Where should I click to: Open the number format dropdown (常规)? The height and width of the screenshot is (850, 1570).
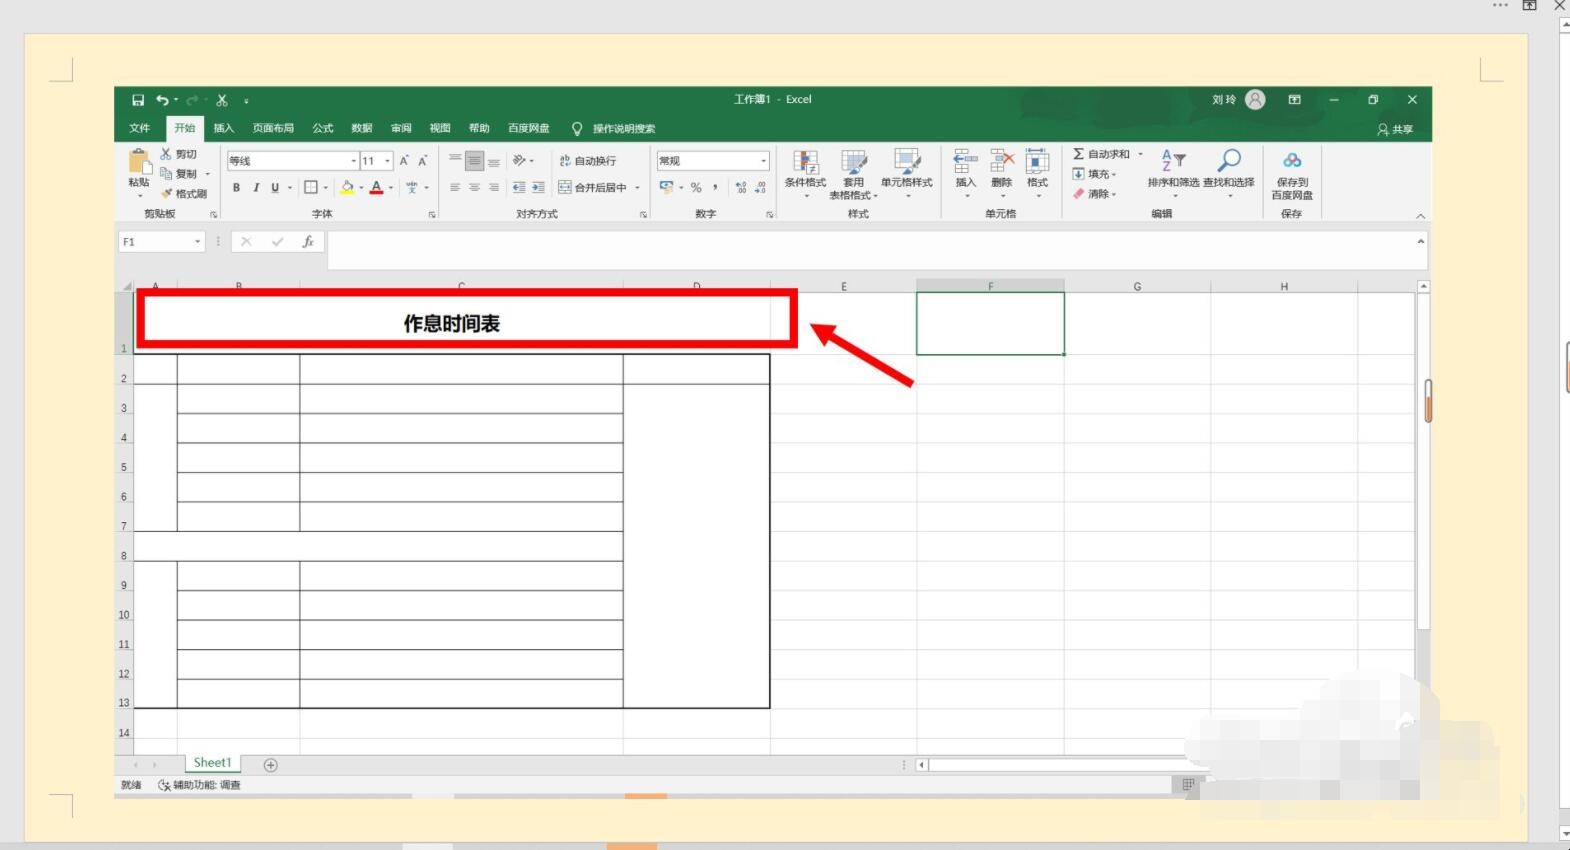(x=763, y=161)
